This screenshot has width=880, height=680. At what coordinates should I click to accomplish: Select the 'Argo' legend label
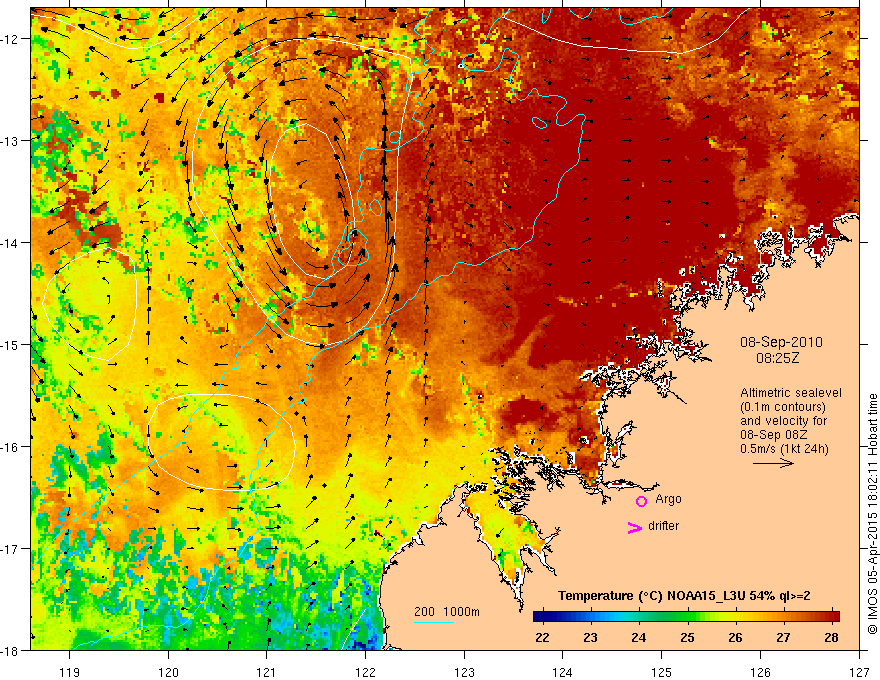click(x=668, y=499)
